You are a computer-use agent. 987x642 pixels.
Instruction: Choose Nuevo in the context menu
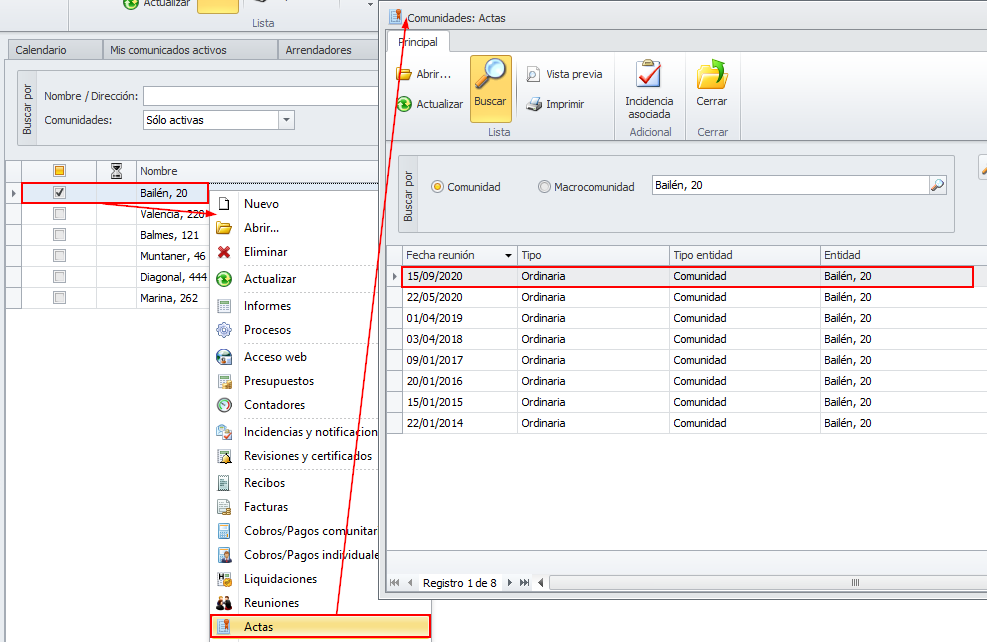coord(261,204)
